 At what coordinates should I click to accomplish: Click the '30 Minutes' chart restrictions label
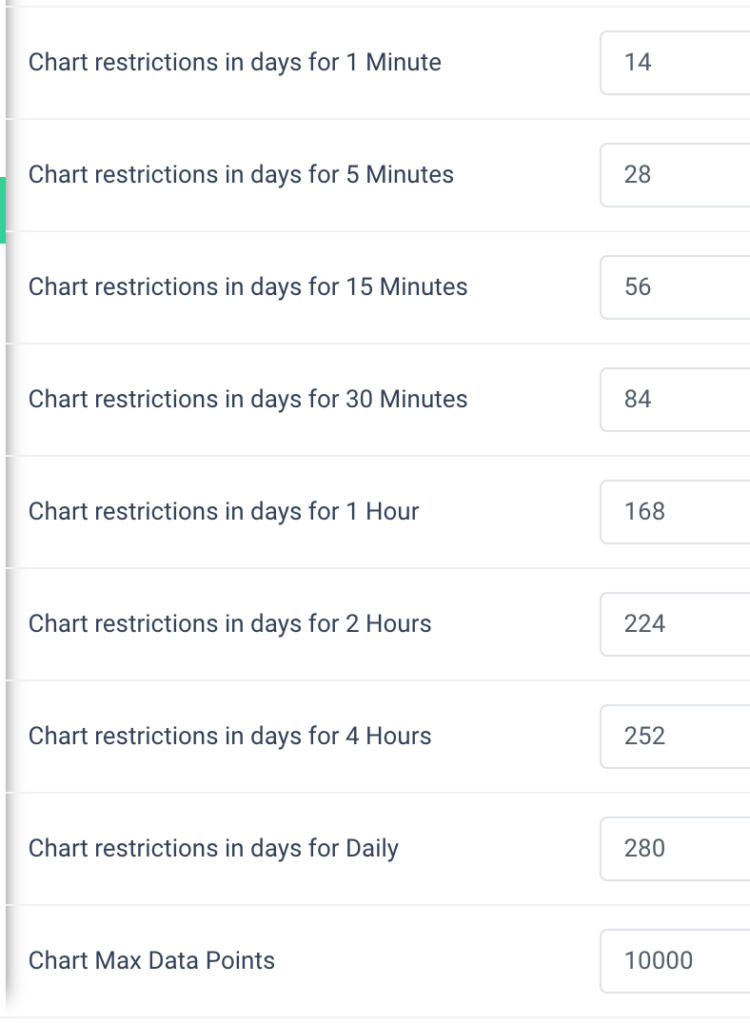[247, 400]
